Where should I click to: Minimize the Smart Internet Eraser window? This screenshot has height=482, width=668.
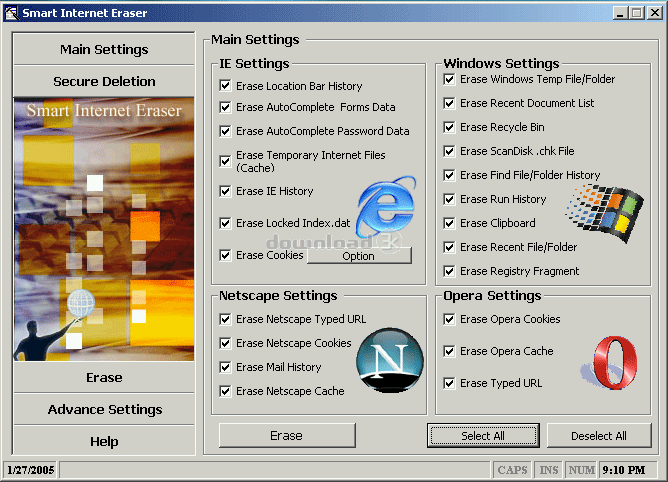point(620,13)
